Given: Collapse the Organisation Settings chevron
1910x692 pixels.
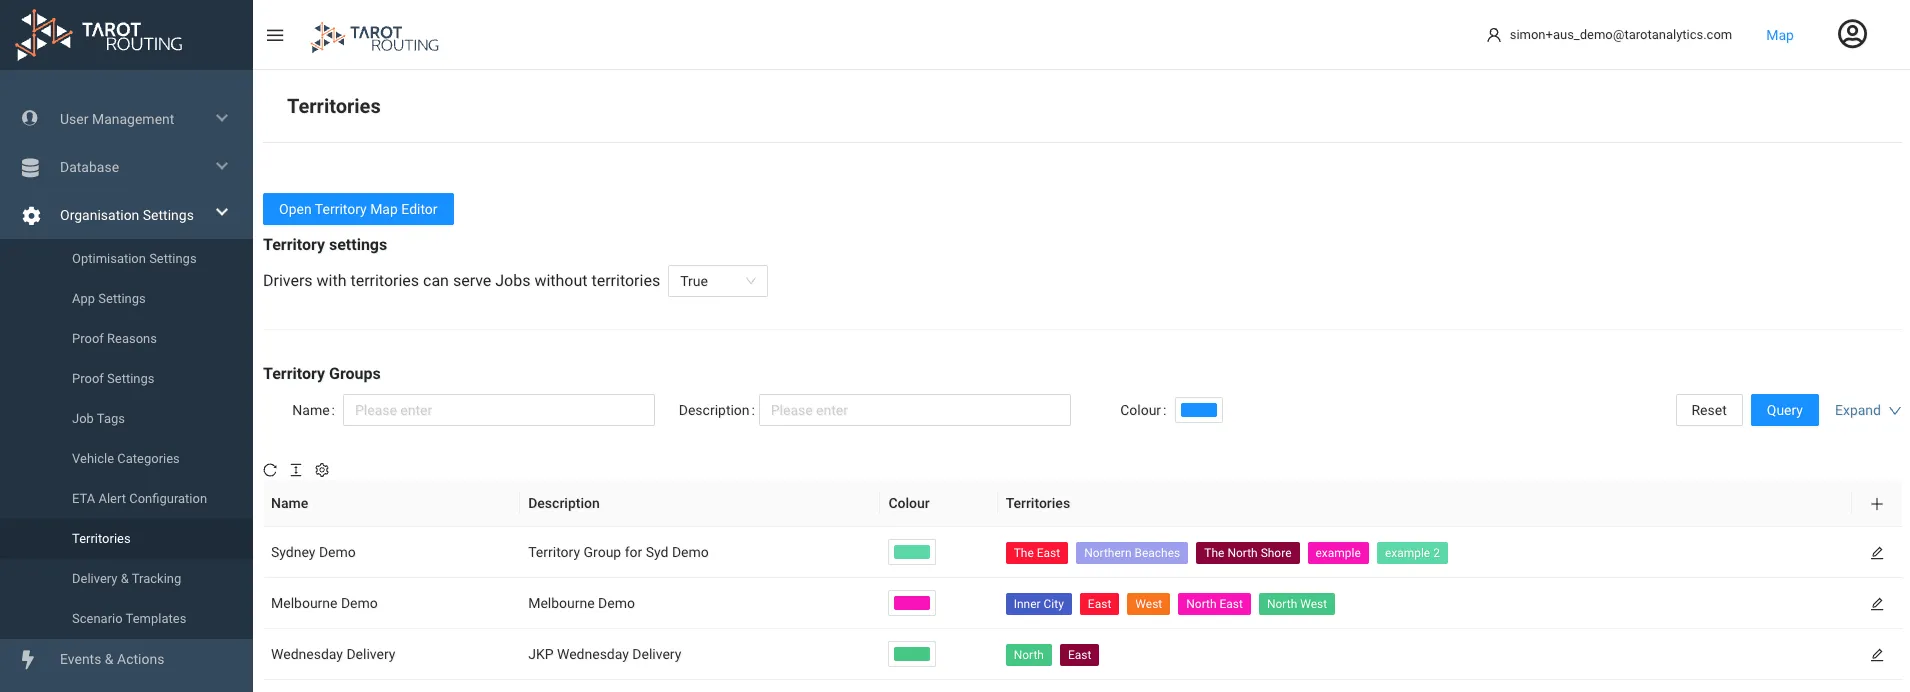Looking at the screenshot, I should tap(222, 212).
